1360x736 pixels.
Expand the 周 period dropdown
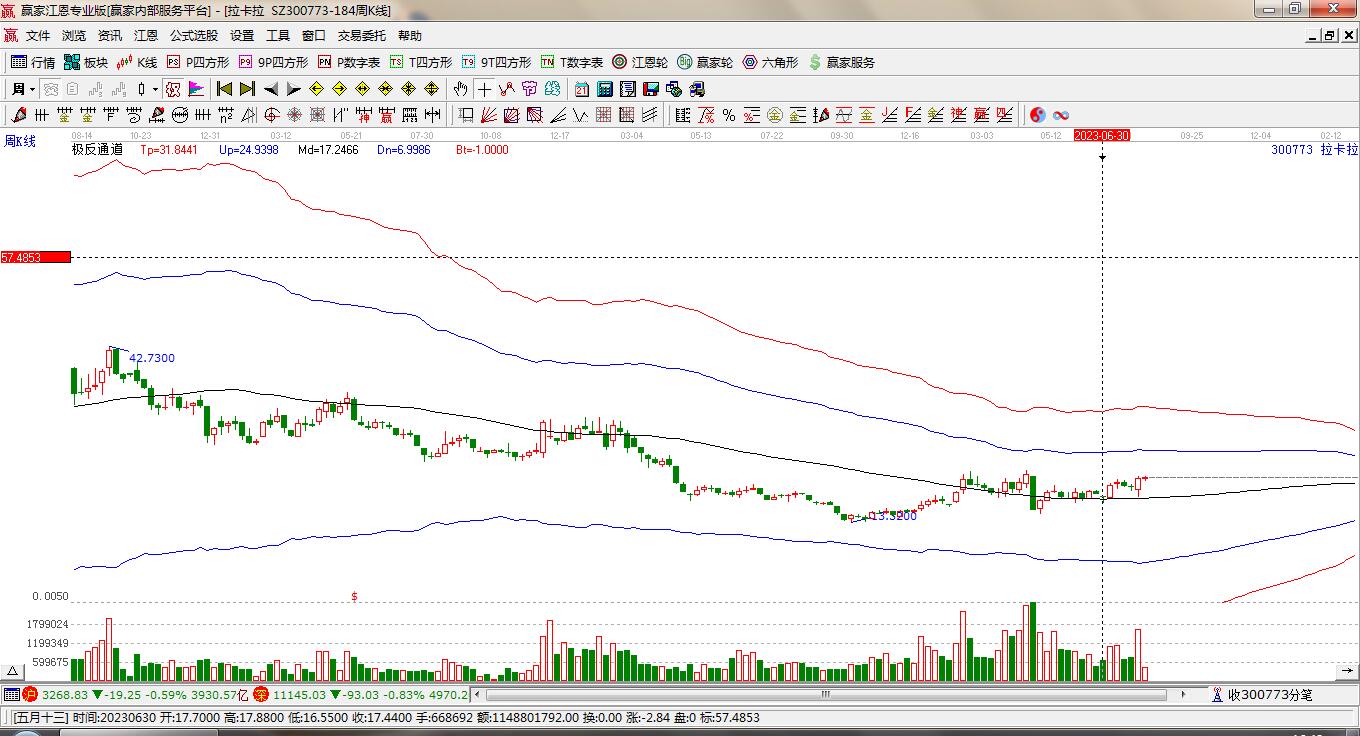[23, 89]
